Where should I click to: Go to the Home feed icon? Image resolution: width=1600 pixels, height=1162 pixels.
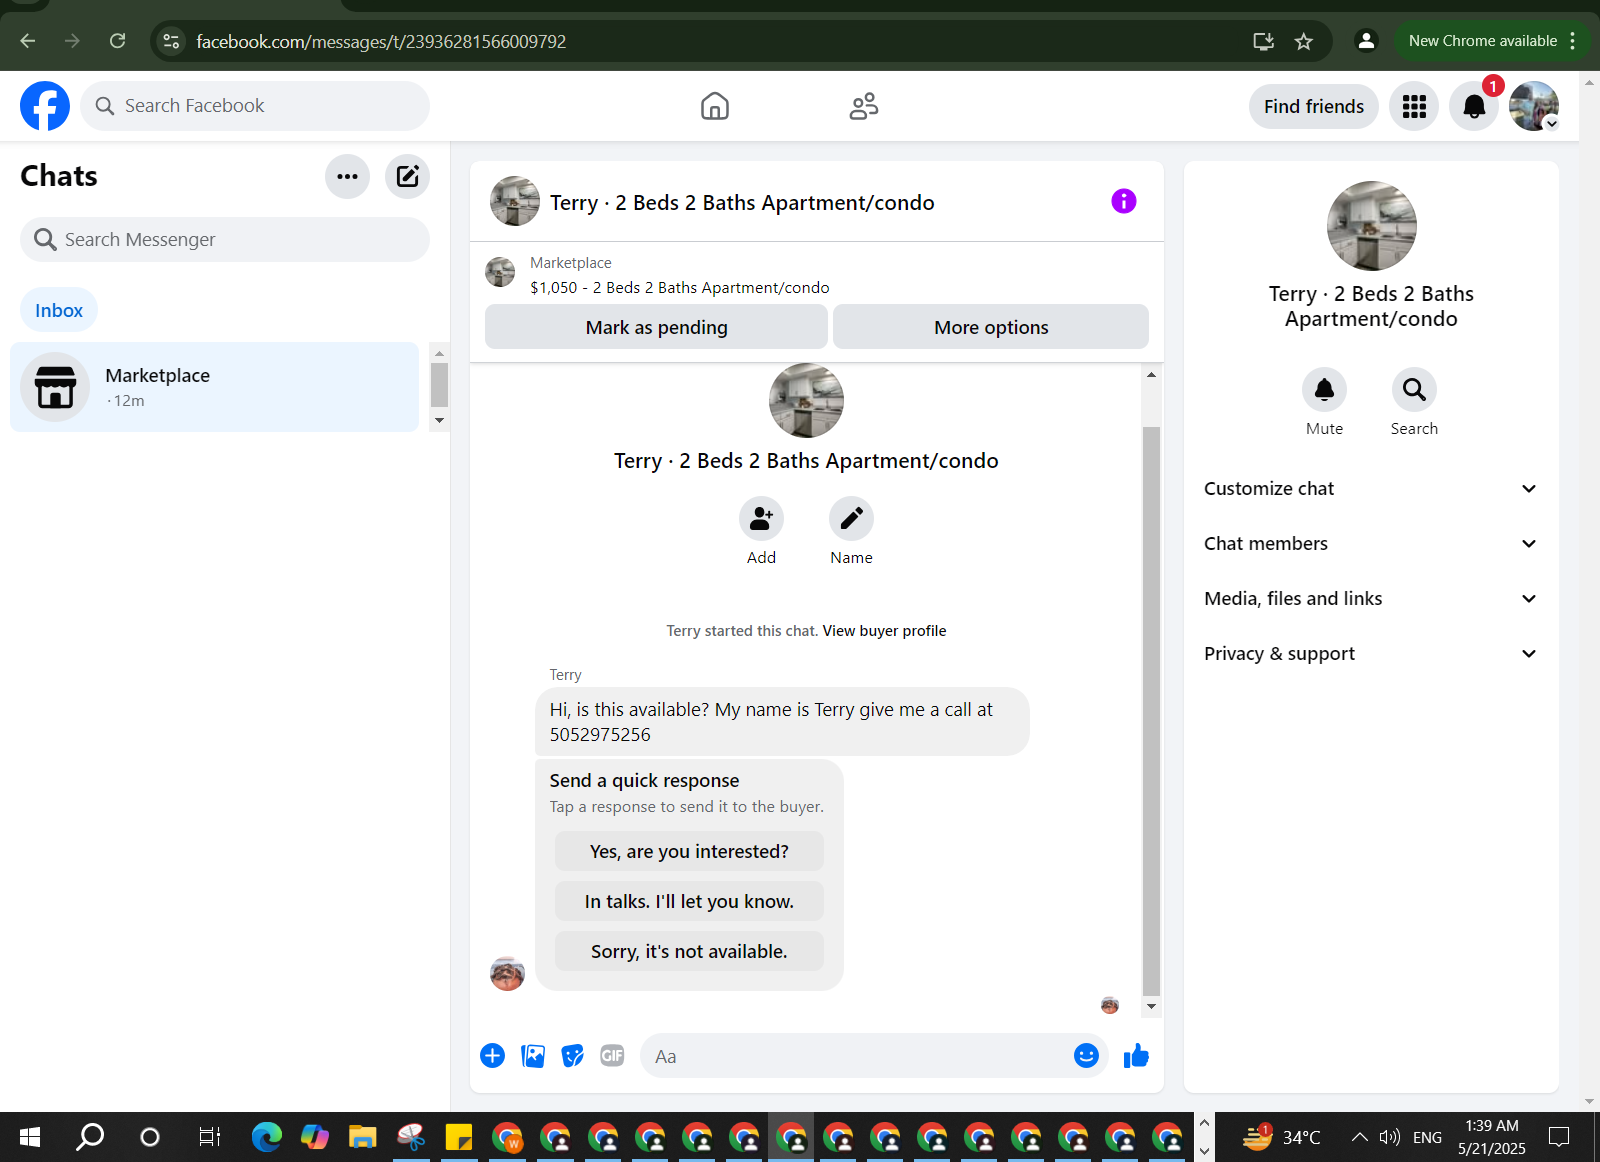[714, 106]
